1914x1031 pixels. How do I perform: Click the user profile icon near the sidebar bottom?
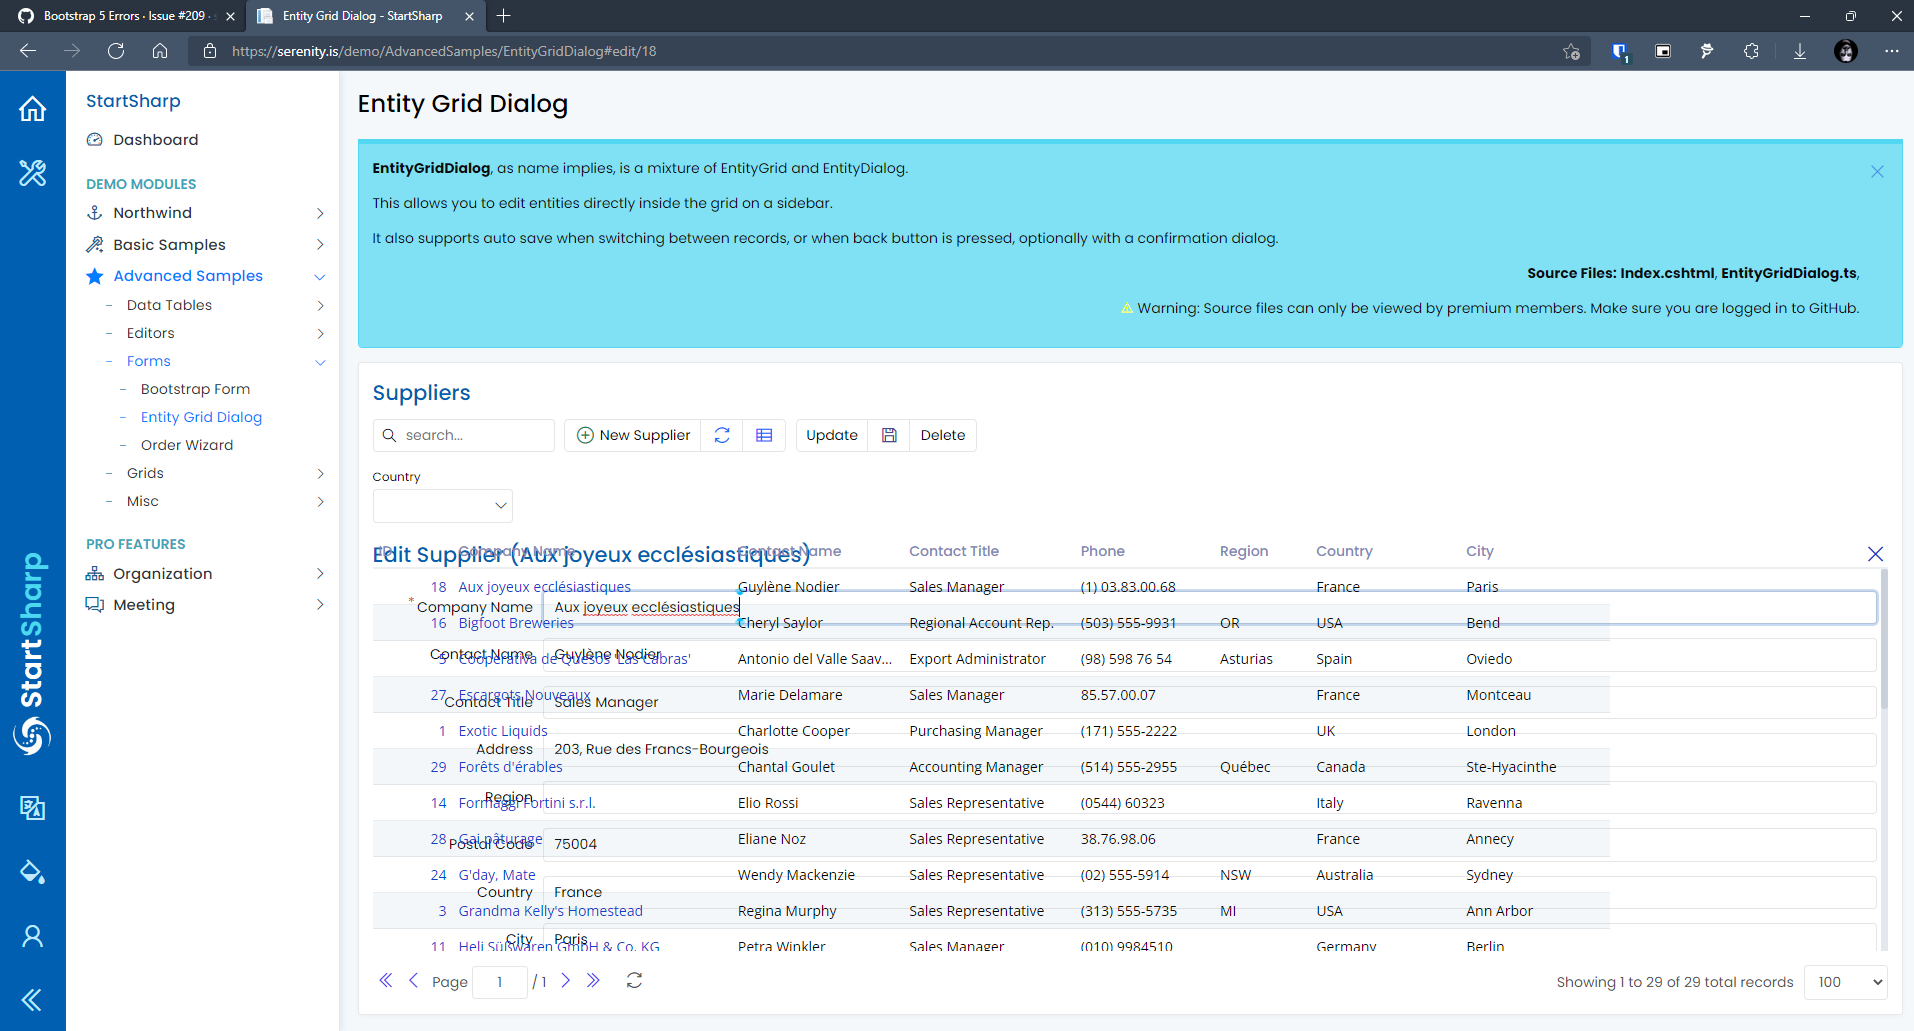[x=33, y=935]
